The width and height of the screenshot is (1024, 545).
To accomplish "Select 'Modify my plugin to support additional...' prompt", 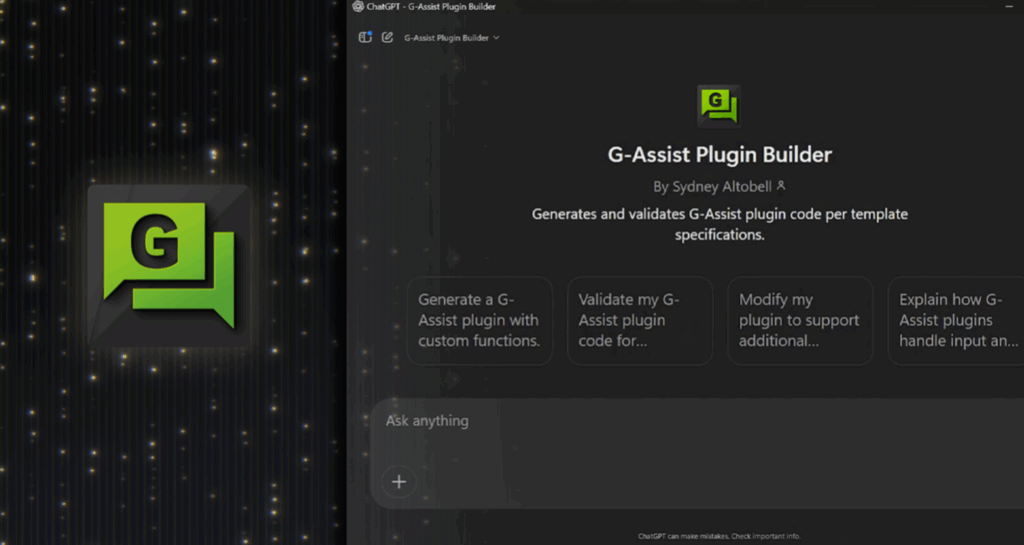I will [800, 320].
